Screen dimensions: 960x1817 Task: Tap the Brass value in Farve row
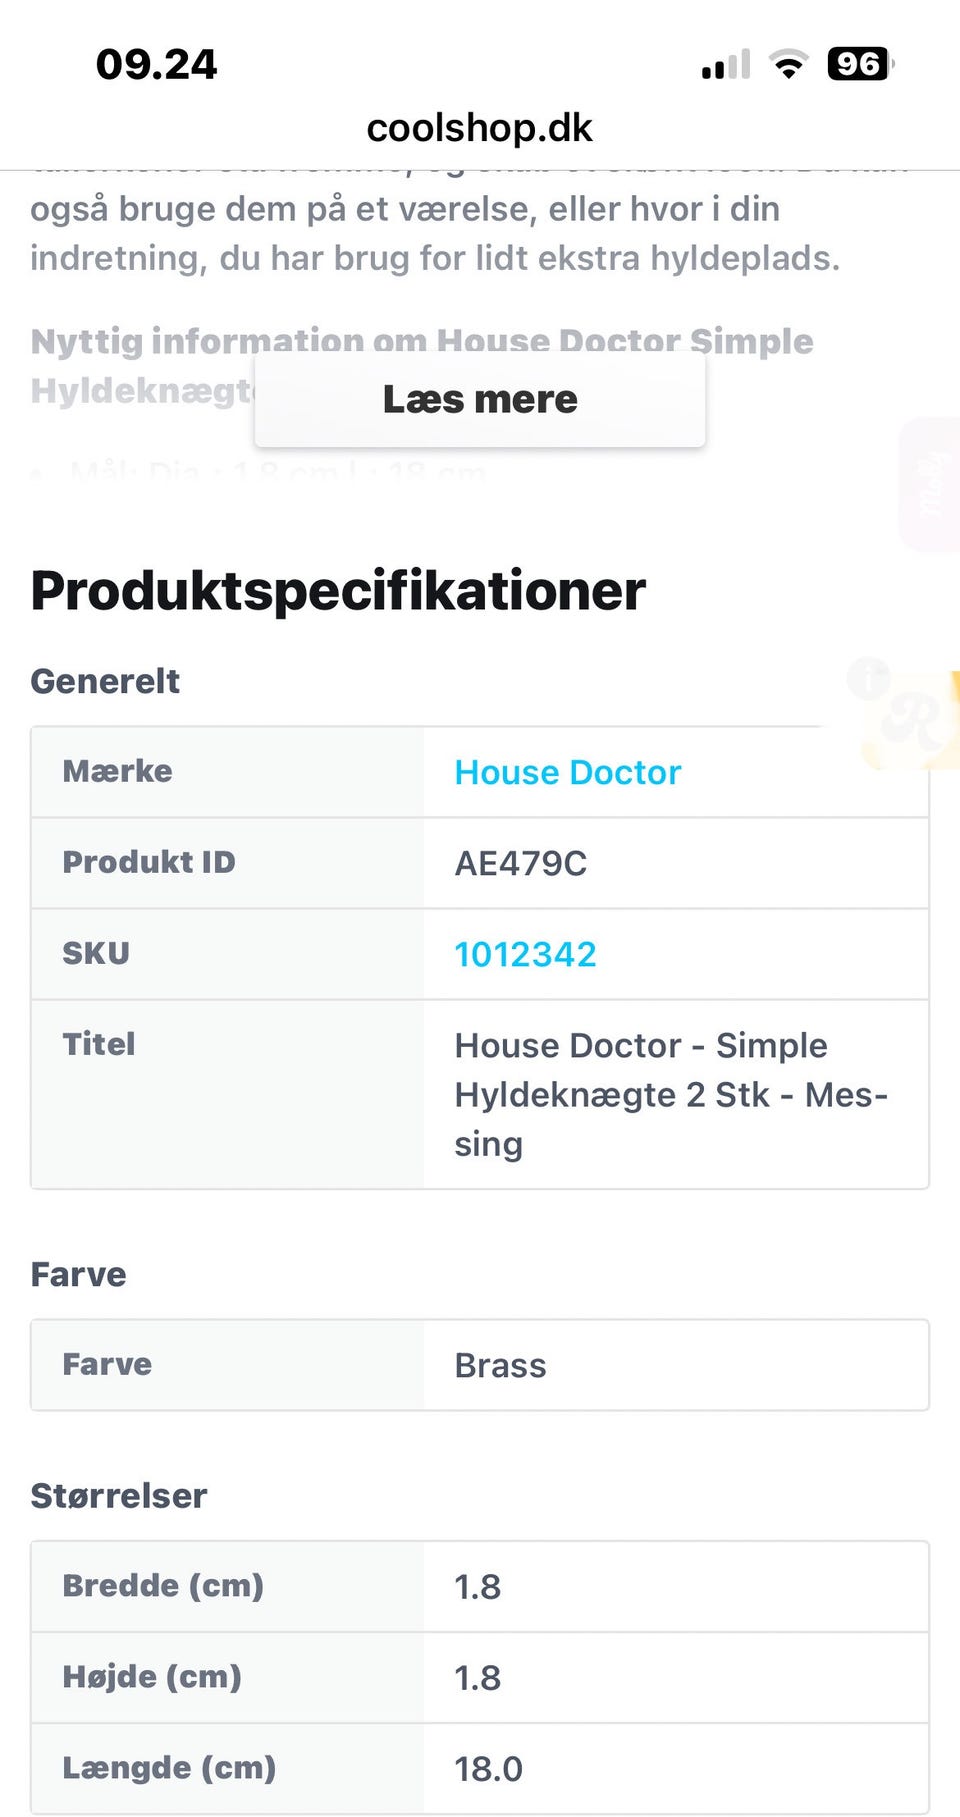[500, 1365]
